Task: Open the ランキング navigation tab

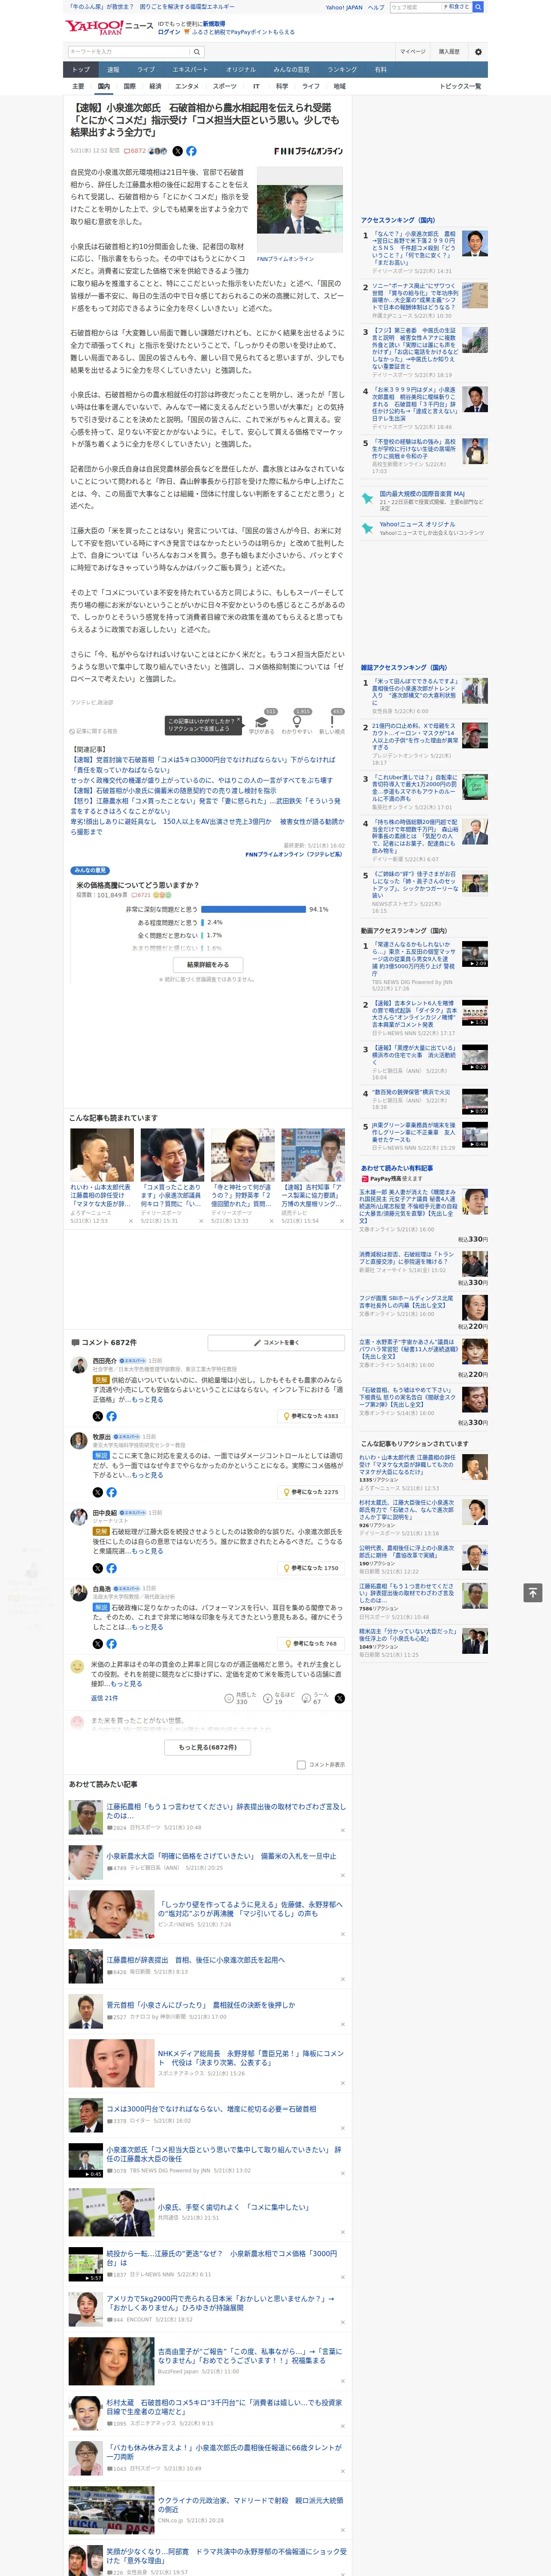Action: tap(342, 70)
